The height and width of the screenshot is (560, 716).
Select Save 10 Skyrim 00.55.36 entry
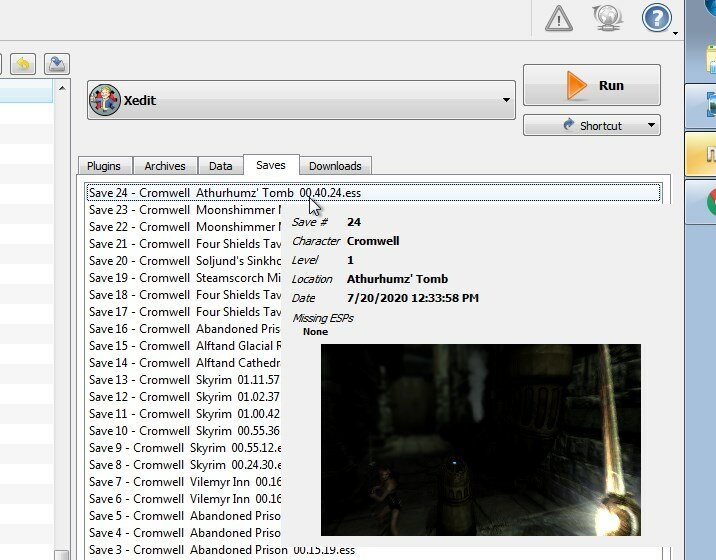[184, 430]
